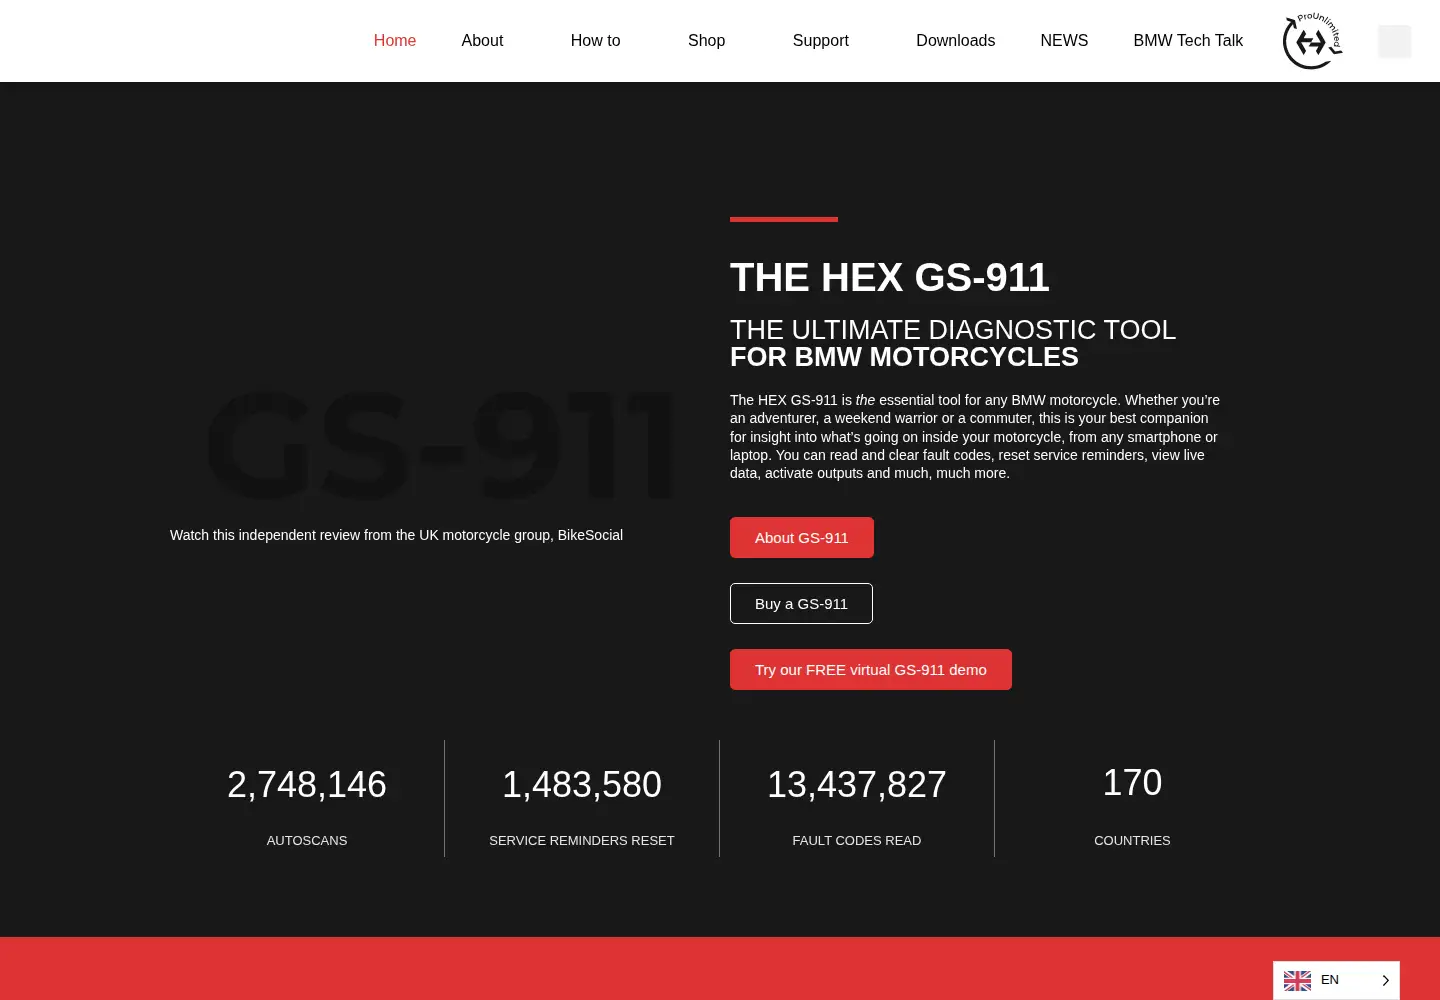Screen dimensions: 1440x1000
Task: Click the BikeSocial review caption text
Action: point(396,535)
